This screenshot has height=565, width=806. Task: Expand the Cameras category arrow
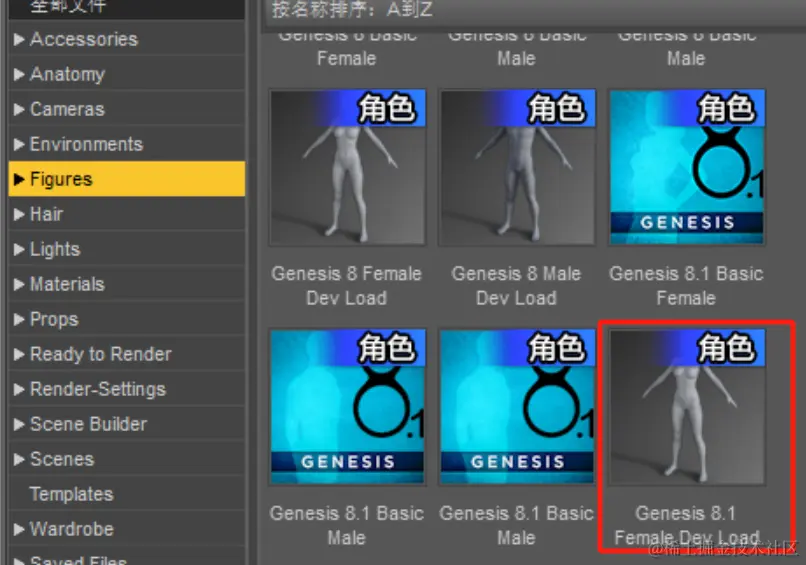pyautogui.click(x=19, y=110)
